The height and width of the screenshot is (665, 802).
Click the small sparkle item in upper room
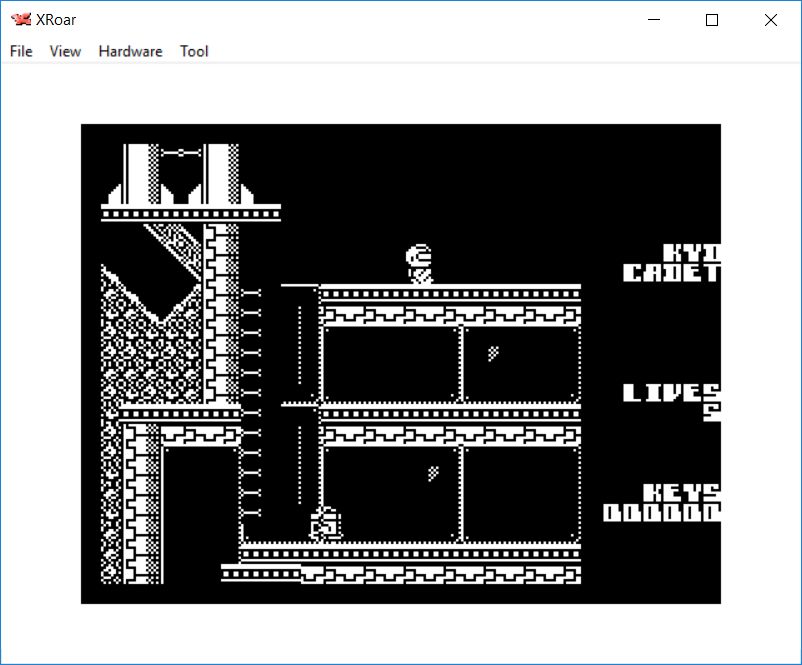493,353
